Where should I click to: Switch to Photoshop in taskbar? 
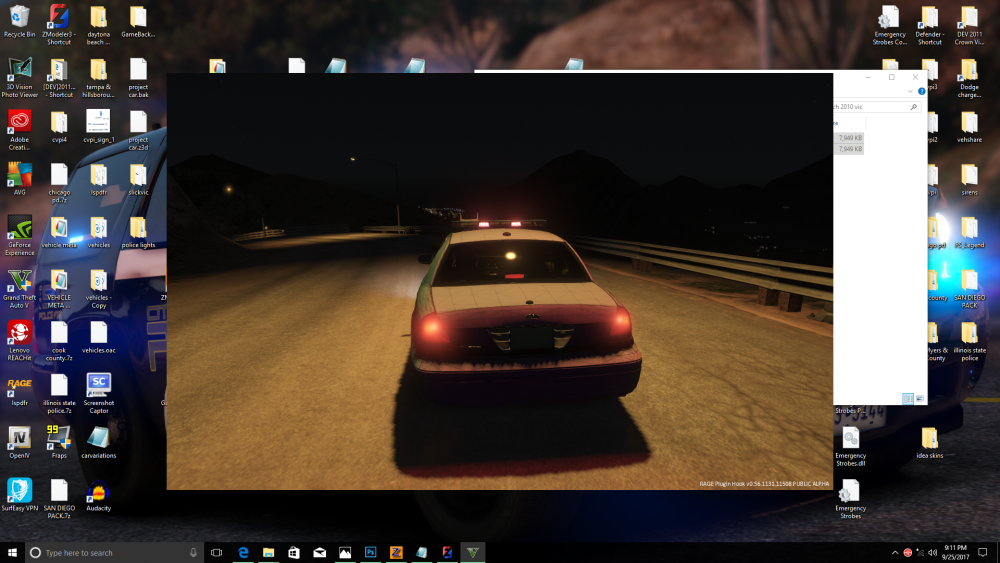click(x=371, y=552)
